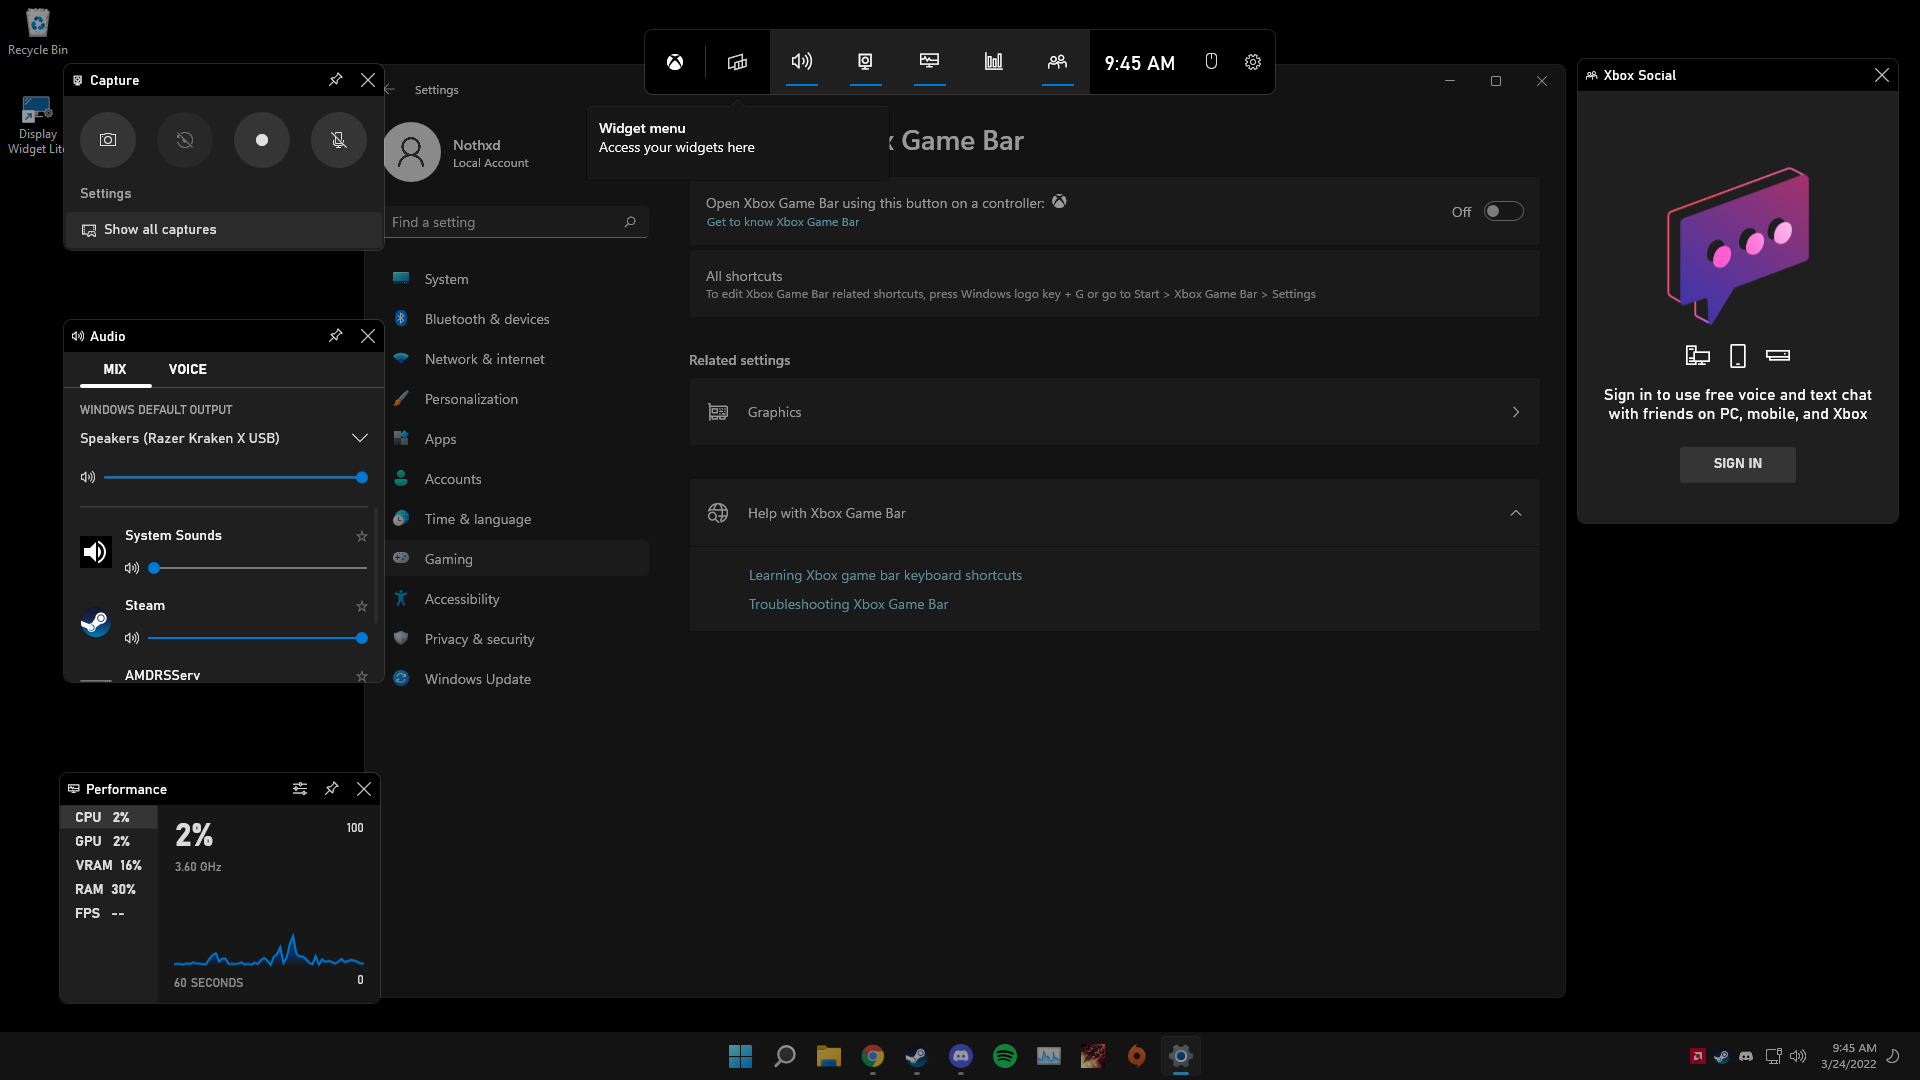The width and height of the screenshot is (1920, 1080).
Task: Pin the Audio widget
Action: [336, 336]
